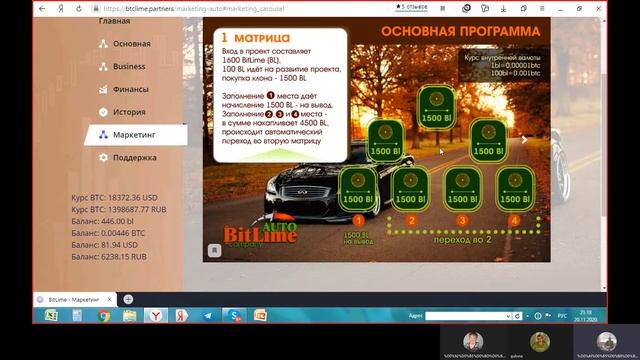Image resolution: width=640 pixels, height=360 pixels.
Task: Click the bookmark icon on the slide
Action: tap(215, 250)
